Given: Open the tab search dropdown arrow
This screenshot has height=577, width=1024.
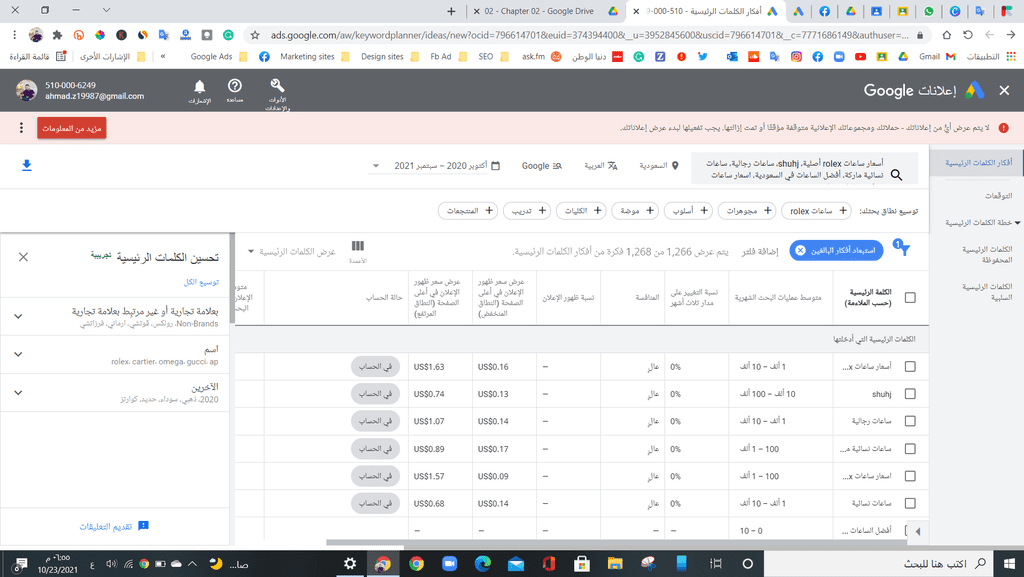Looking at the screenshot, I should pyautogui.click(x=106, y=10).
